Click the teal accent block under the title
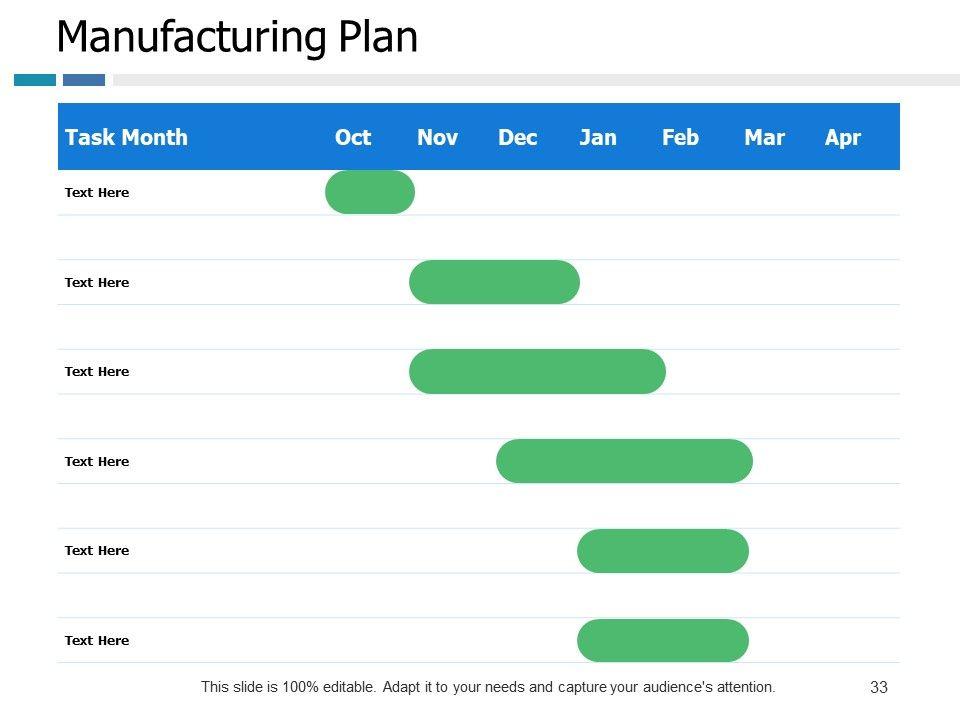The height and width of the screenshot is (720, 960). pos(35,80)
